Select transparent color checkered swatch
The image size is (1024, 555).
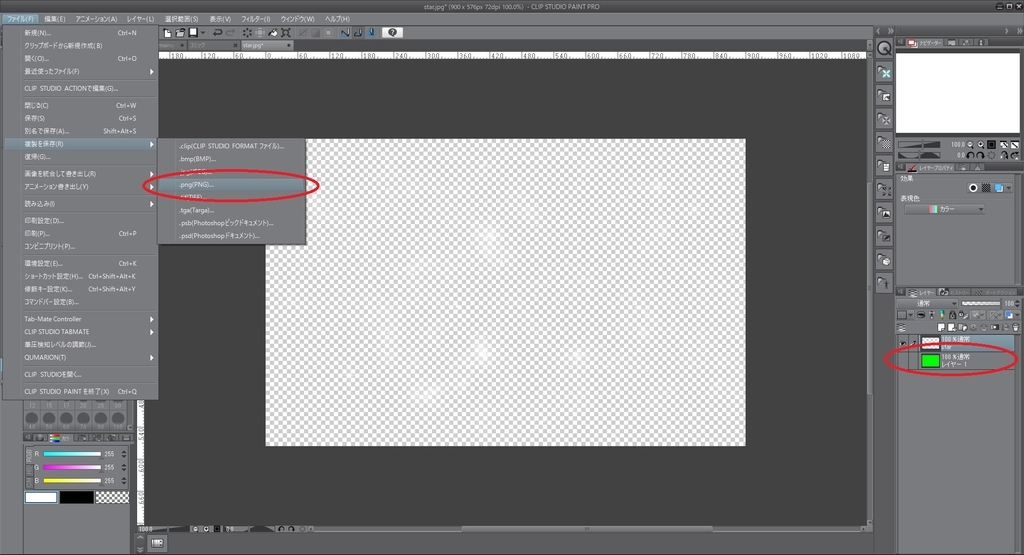click(112, 498)
